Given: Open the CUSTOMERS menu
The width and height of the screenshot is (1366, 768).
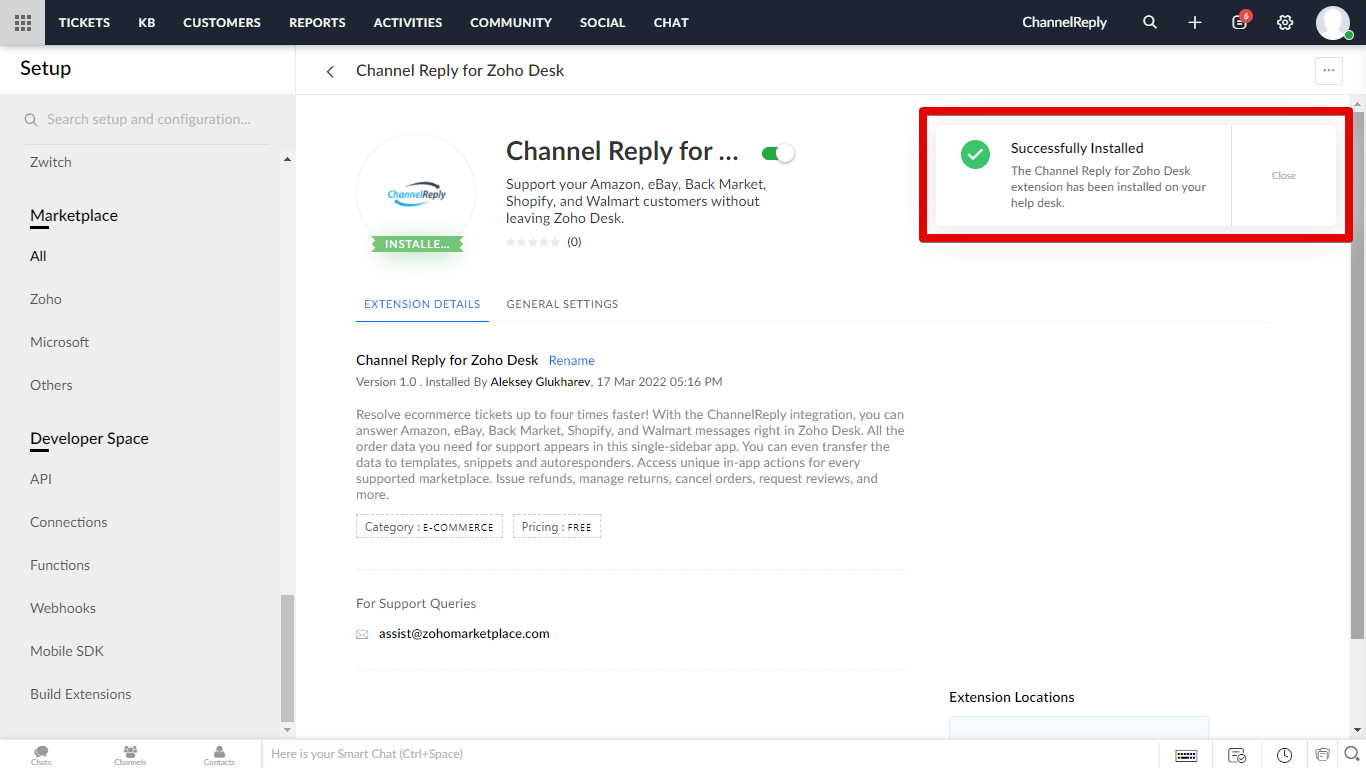Looking at the screenshot, I should pos(222,22).
